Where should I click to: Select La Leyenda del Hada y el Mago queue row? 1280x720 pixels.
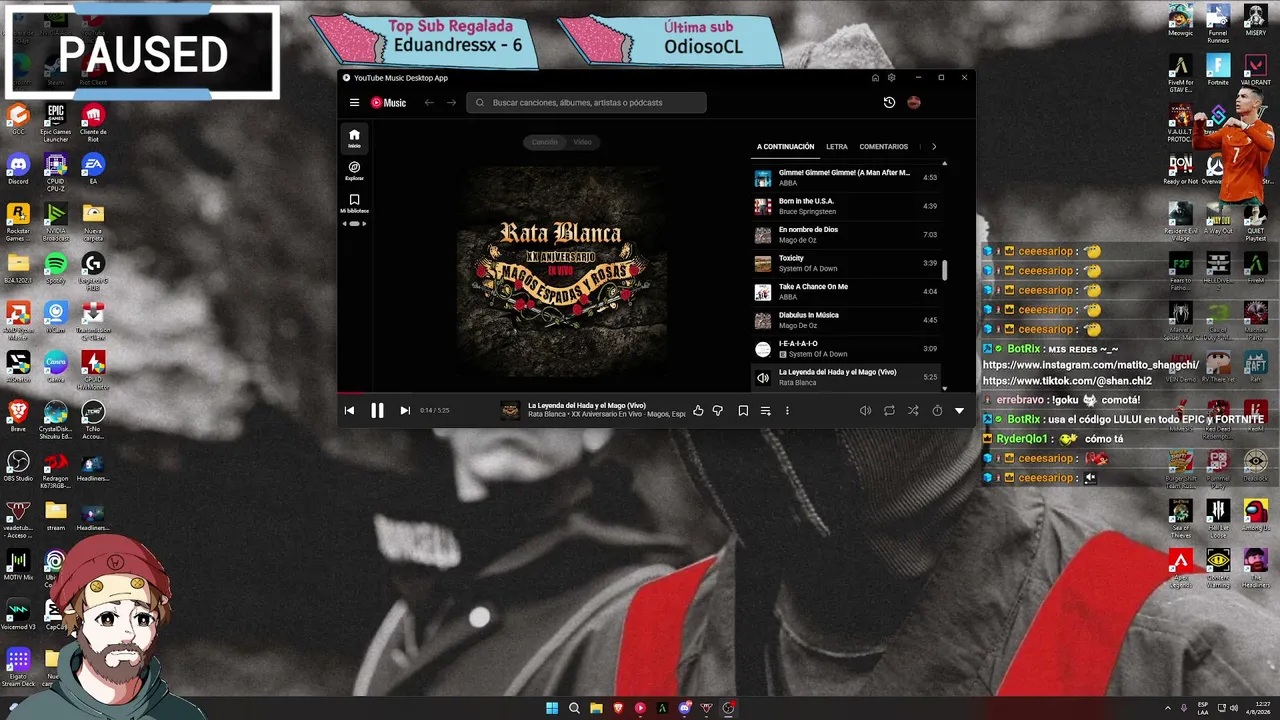click(x=846, y=377)
